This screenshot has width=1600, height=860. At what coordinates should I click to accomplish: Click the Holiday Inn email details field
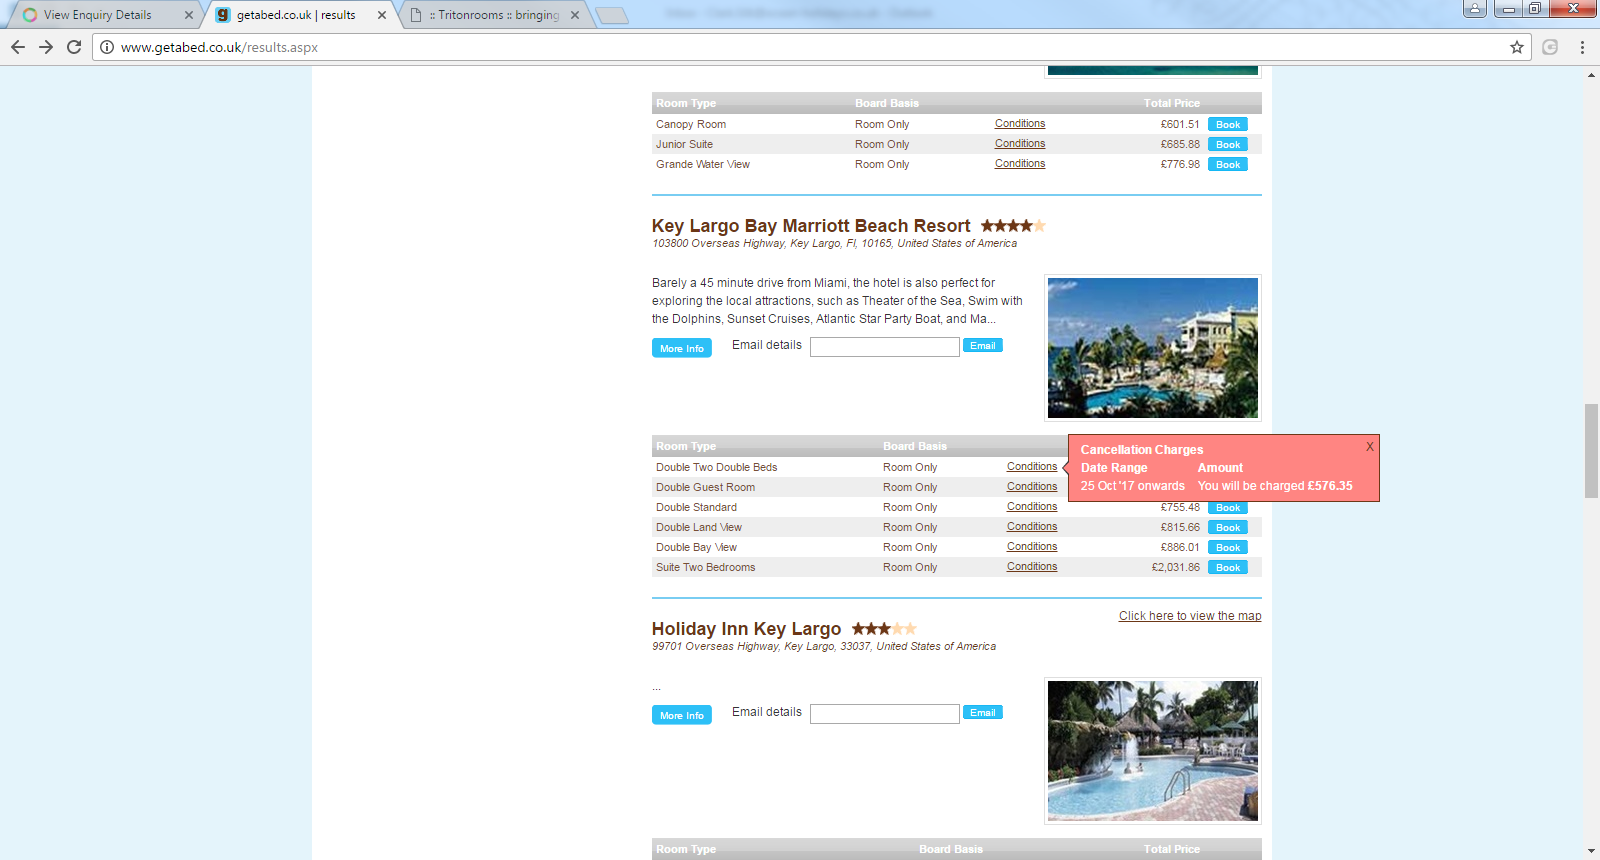(x=885, y=714)
